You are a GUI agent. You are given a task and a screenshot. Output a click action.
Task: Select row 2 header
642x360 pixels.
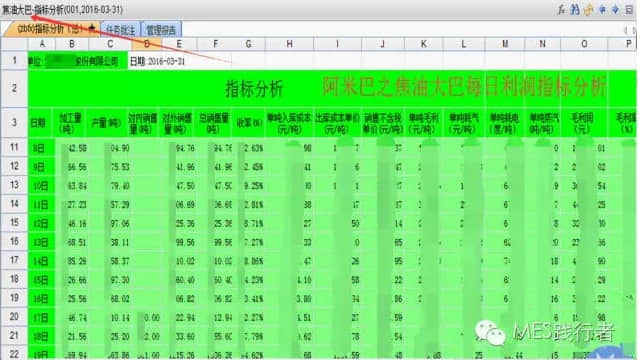14,88
